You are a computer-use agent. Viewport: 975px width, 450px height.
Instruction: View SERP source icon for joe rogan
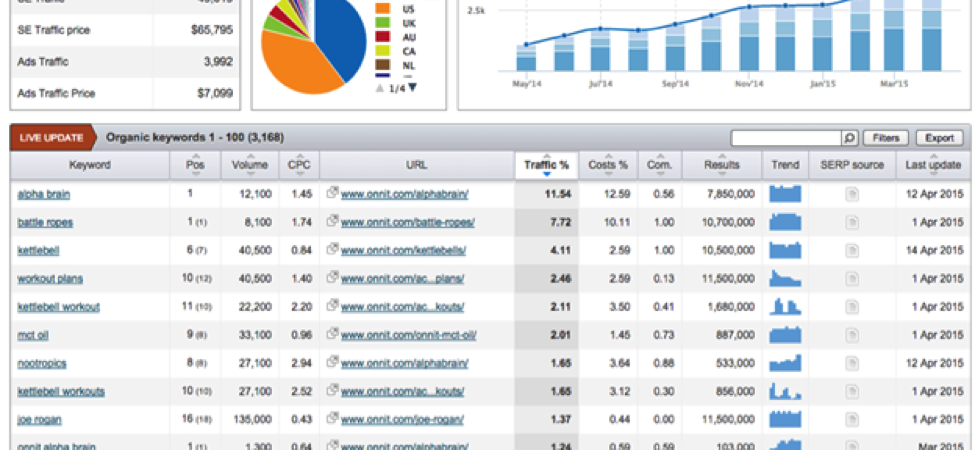[852, 420]
